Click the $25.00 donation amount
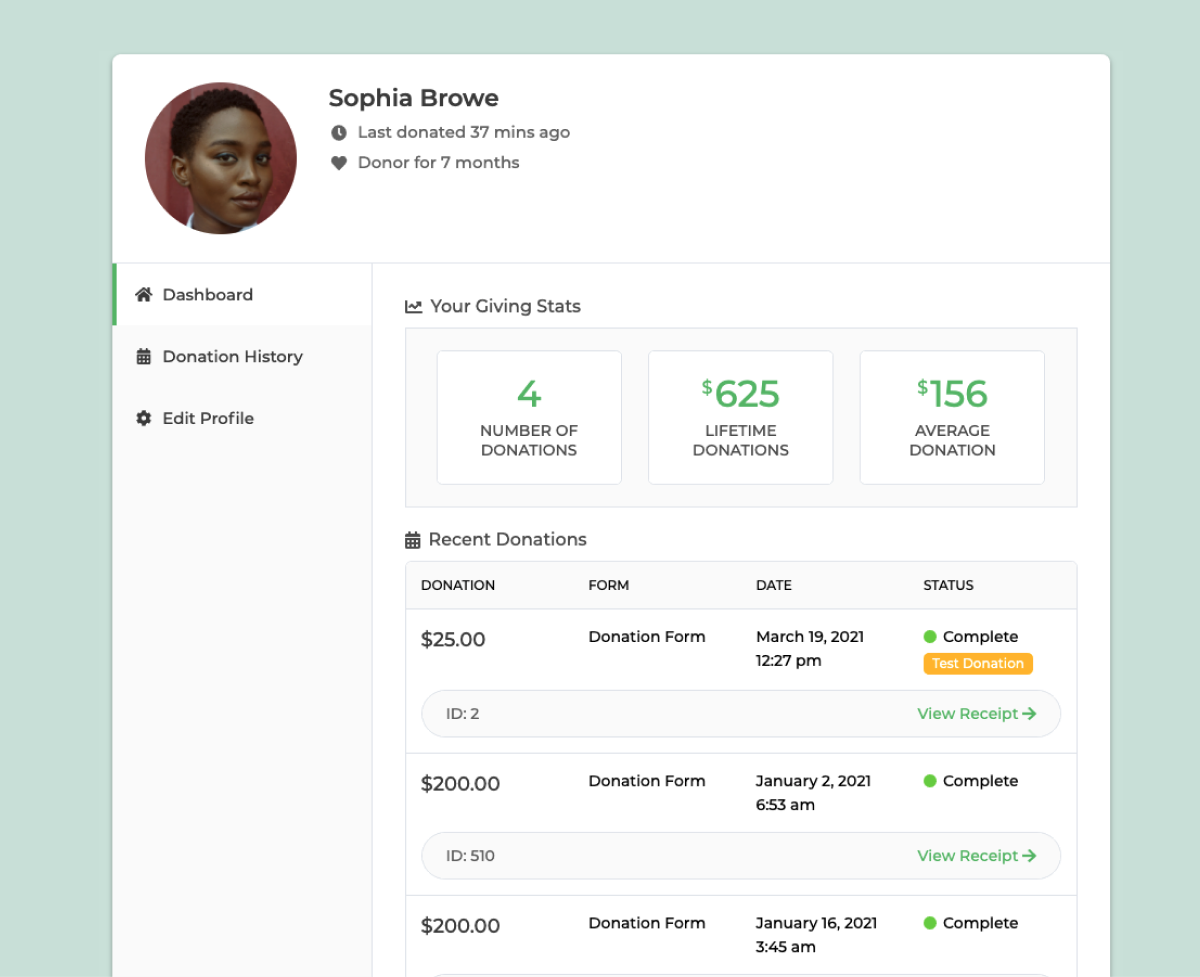Image resolution: width=1200 pixels, height=977 pixels. point(453,640)
